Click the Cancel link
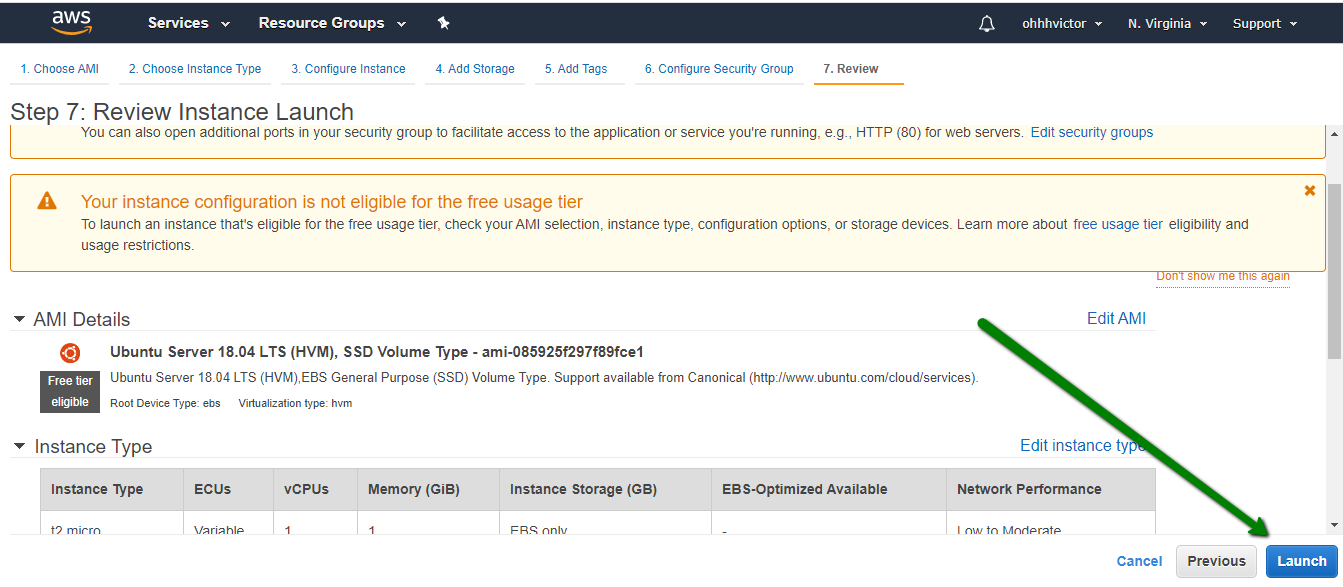This screenshot has height=587, width=1343. (1139, 561)
